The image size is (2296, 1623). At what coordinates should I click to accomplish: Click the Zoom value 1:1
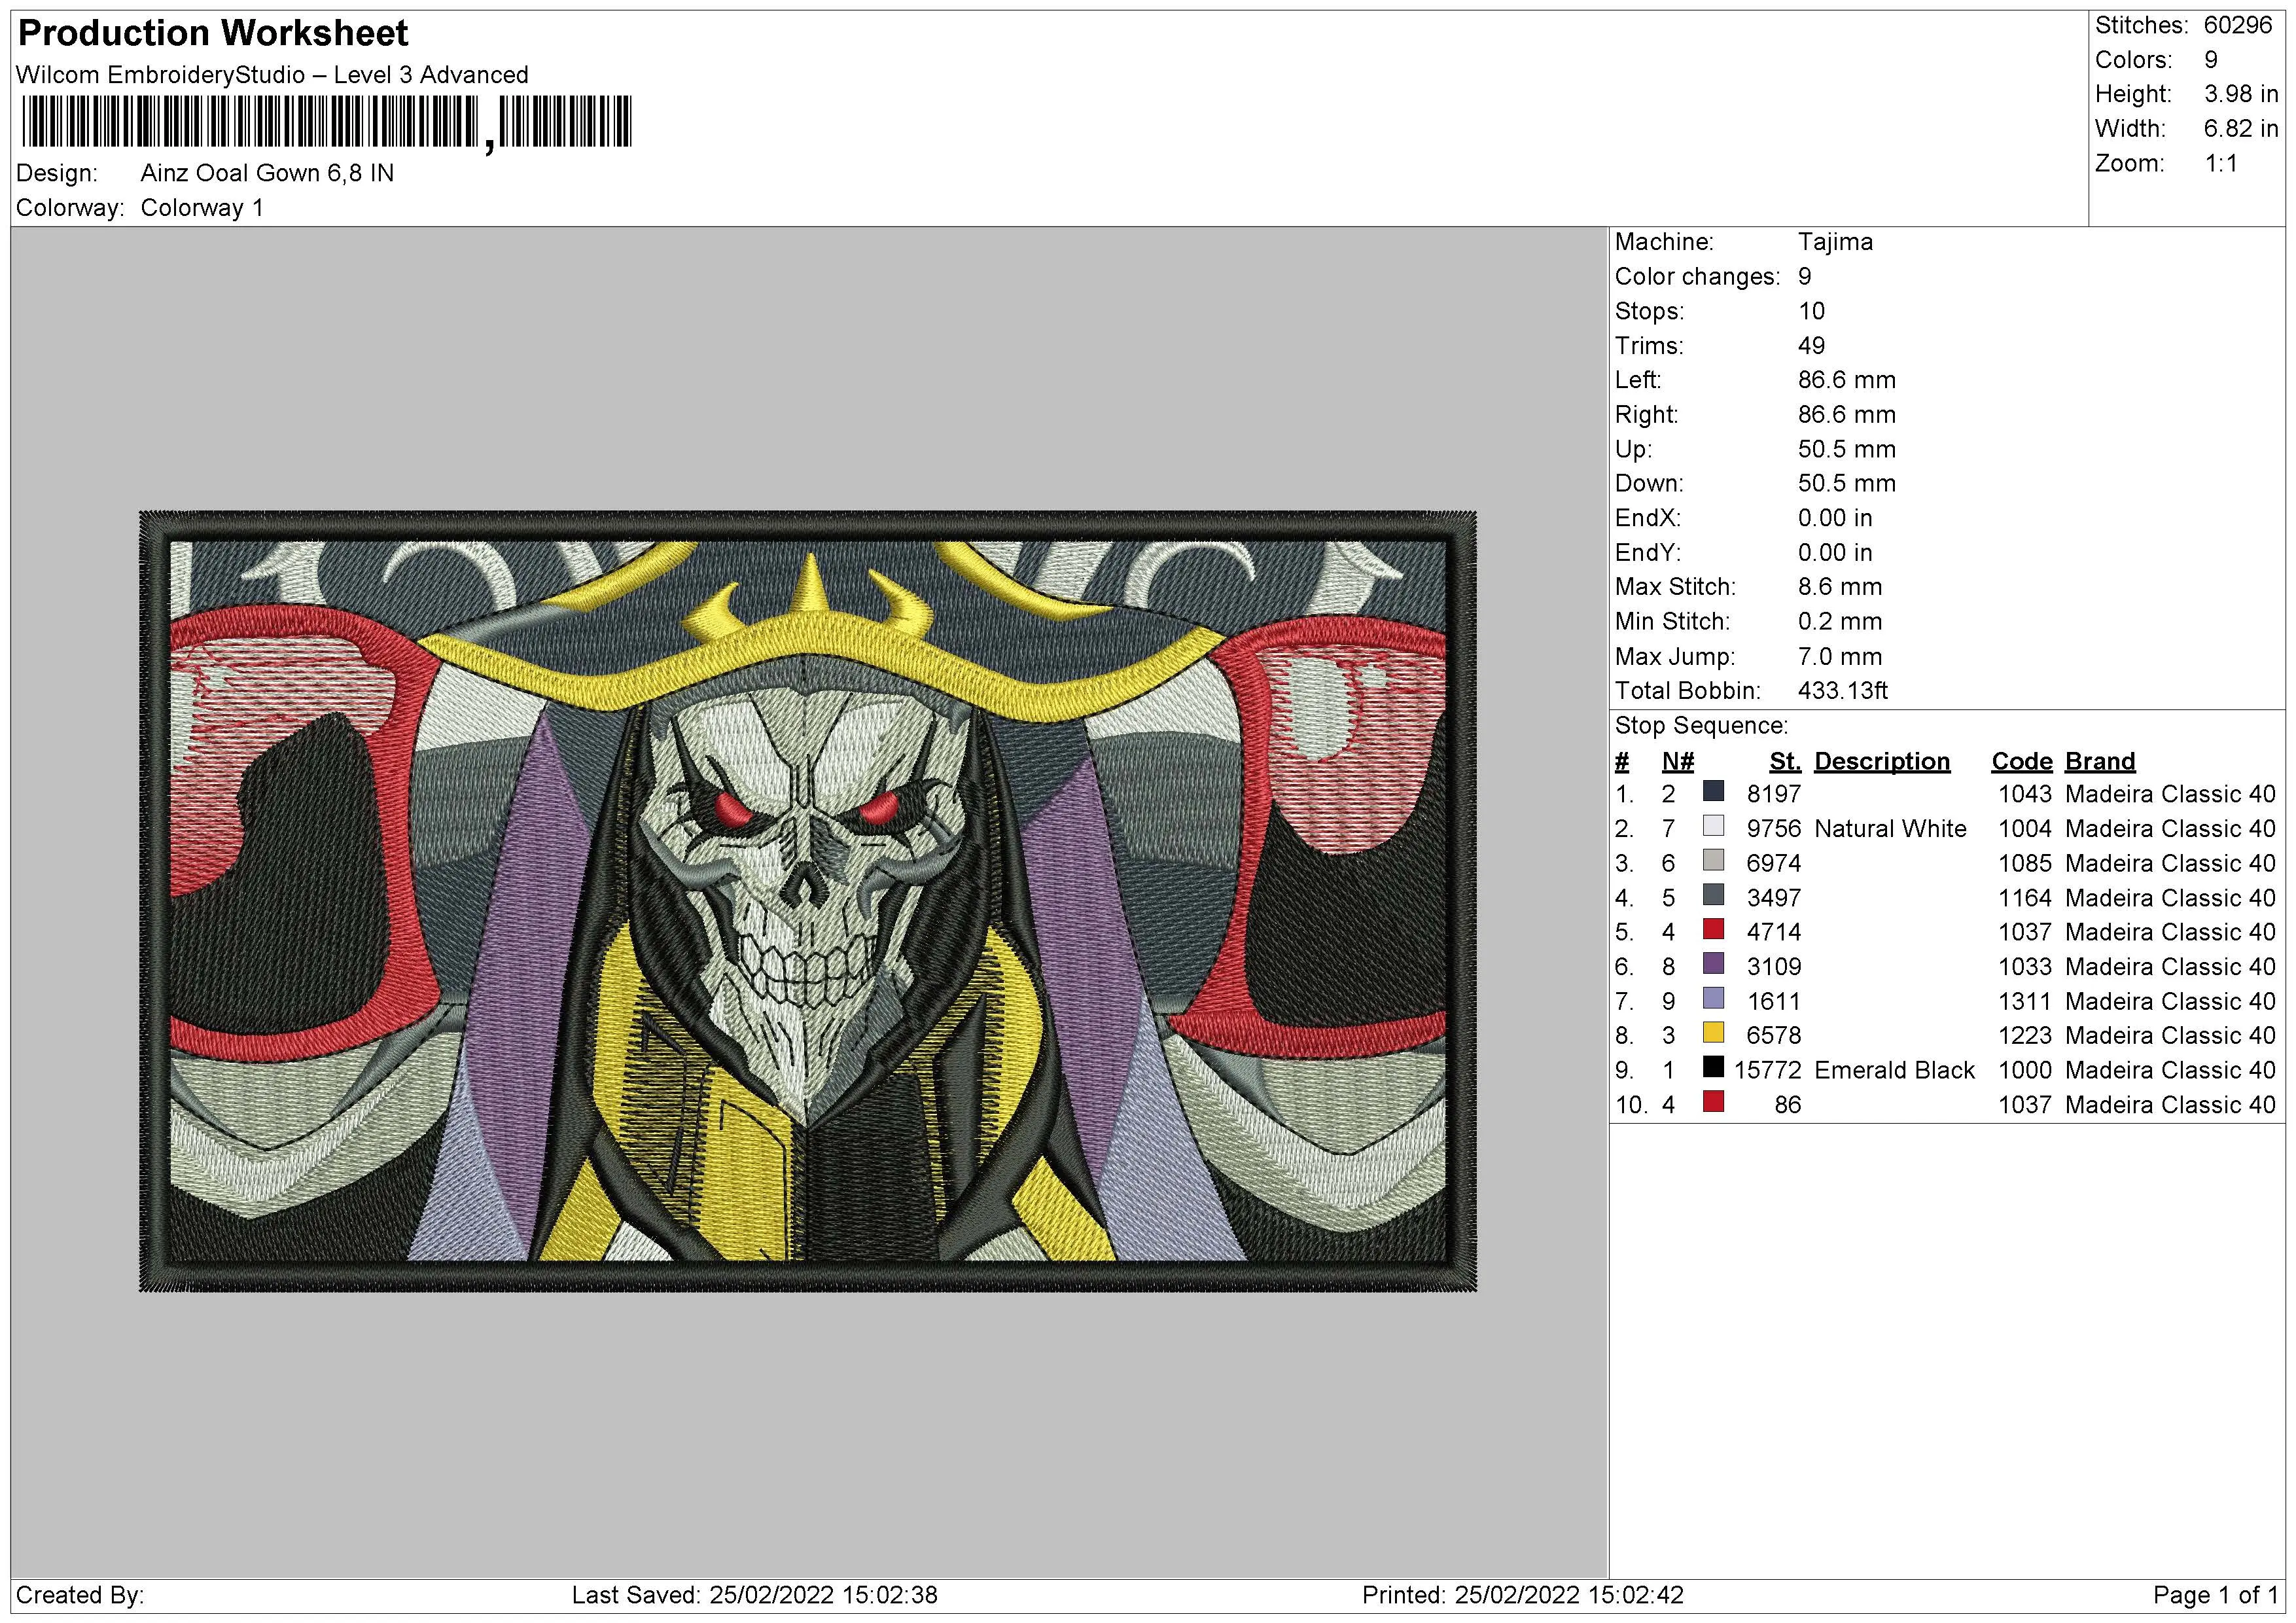click(x=2221, y=163)
